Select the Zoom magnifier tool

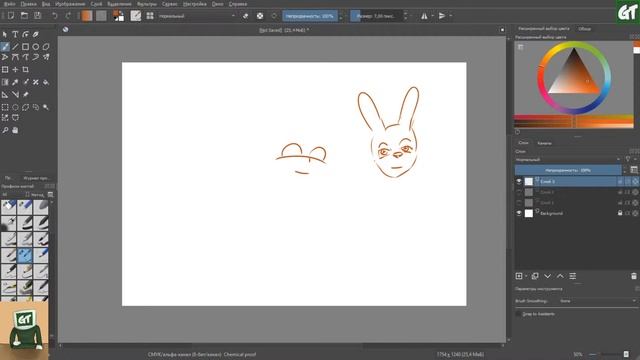[5, 130]
